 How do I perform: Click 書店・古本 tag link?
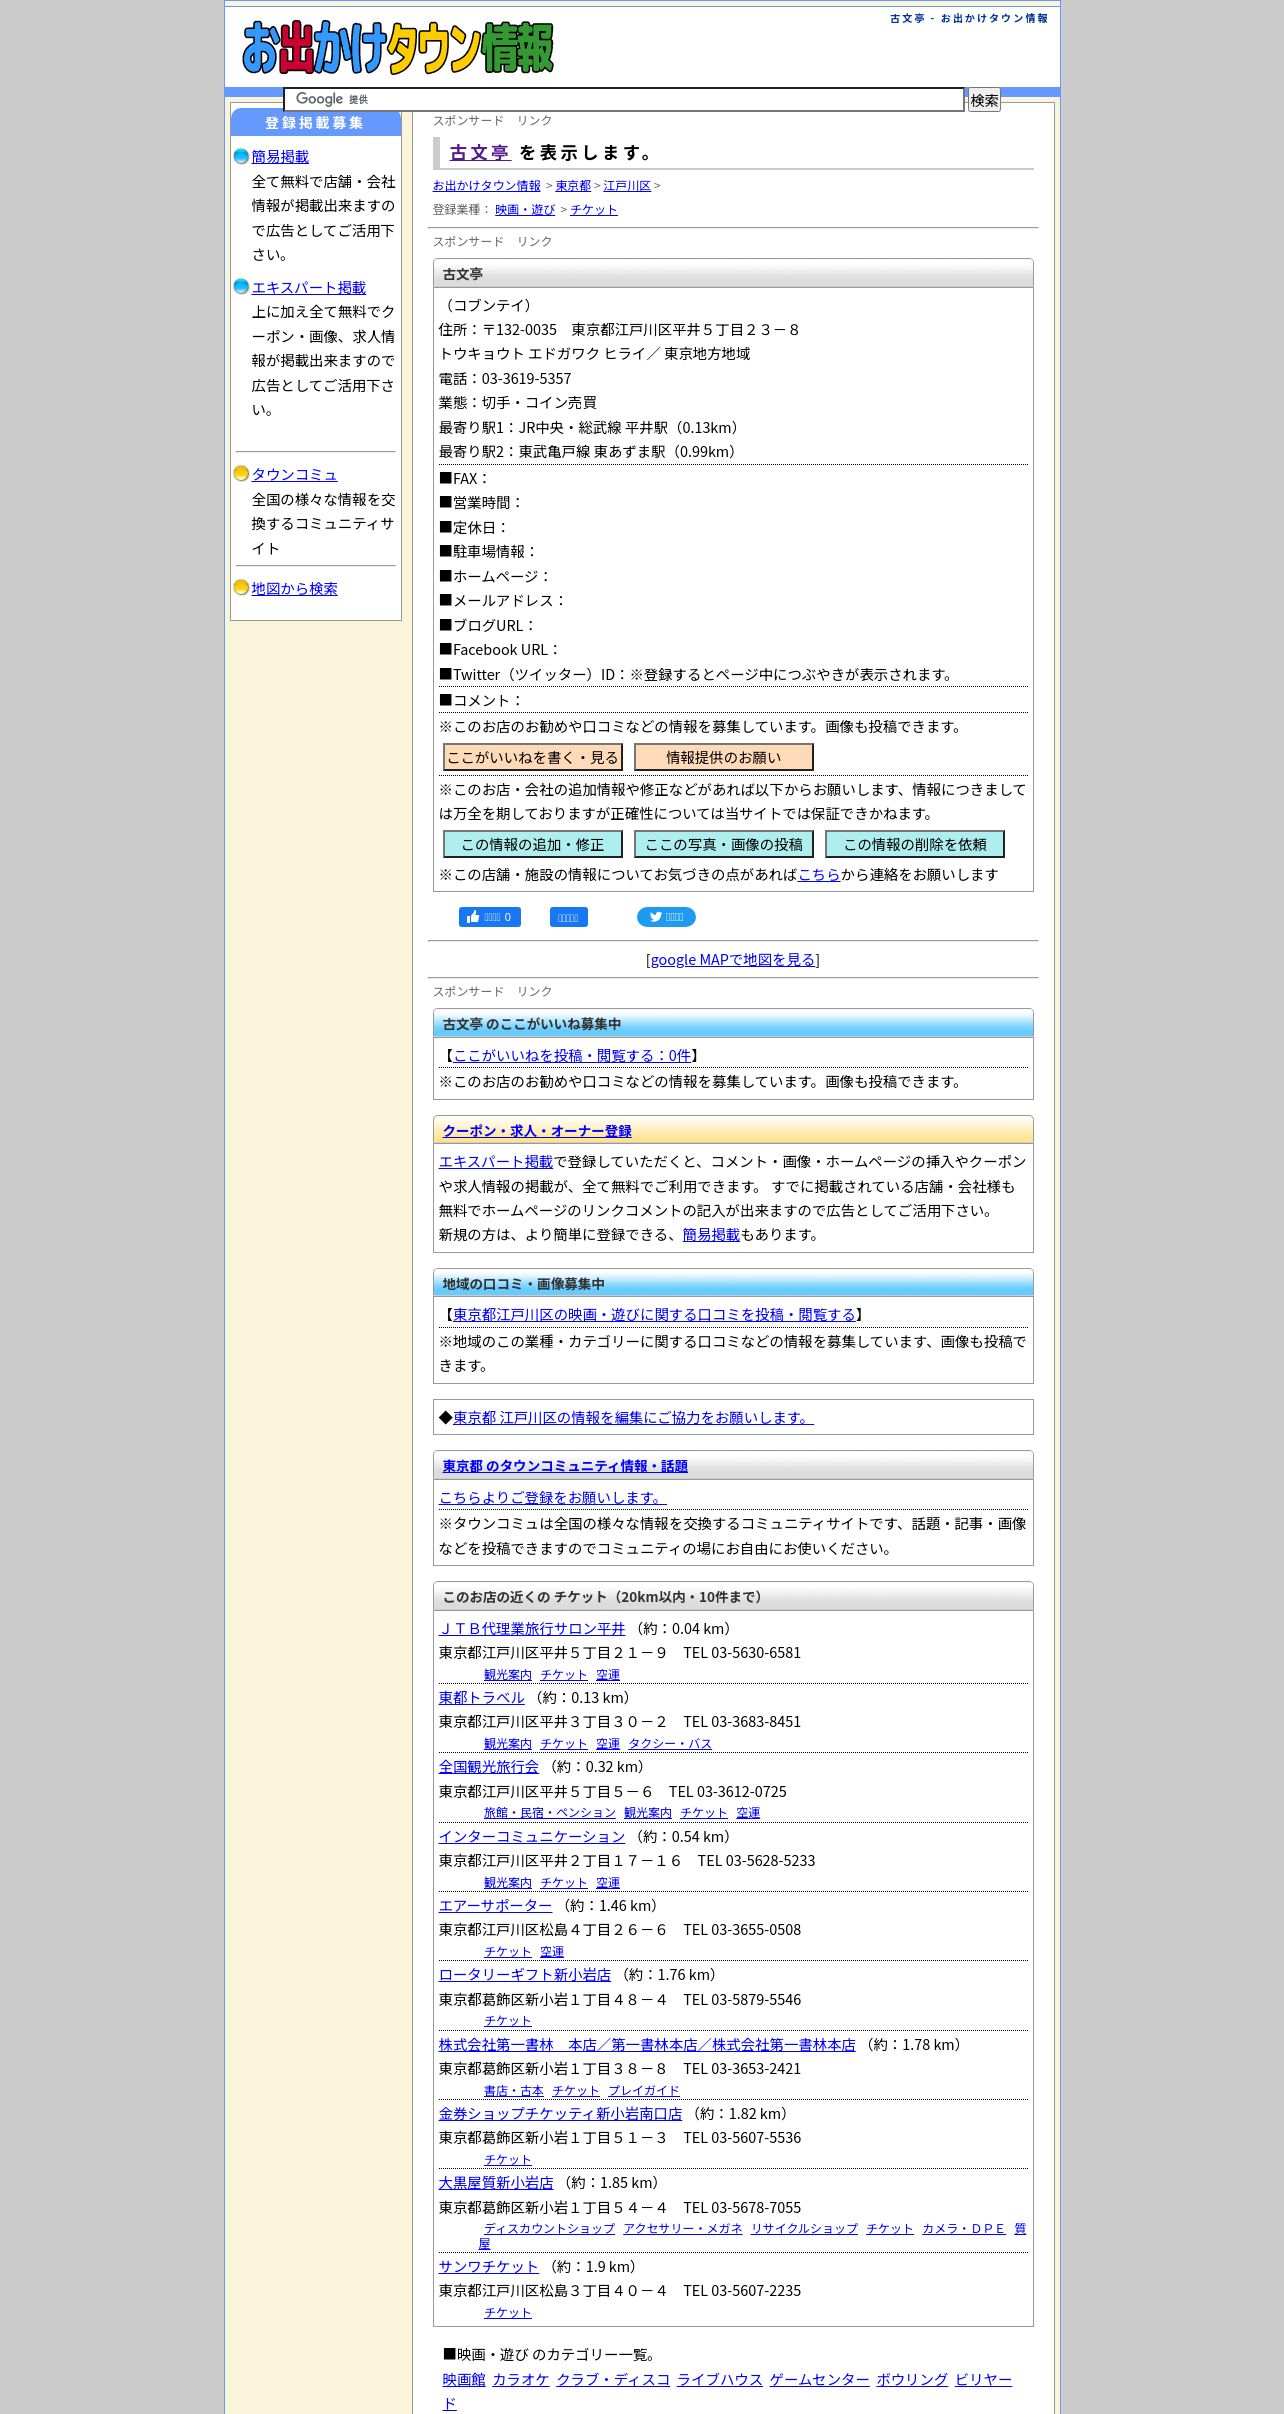[x=514, y=2091]
